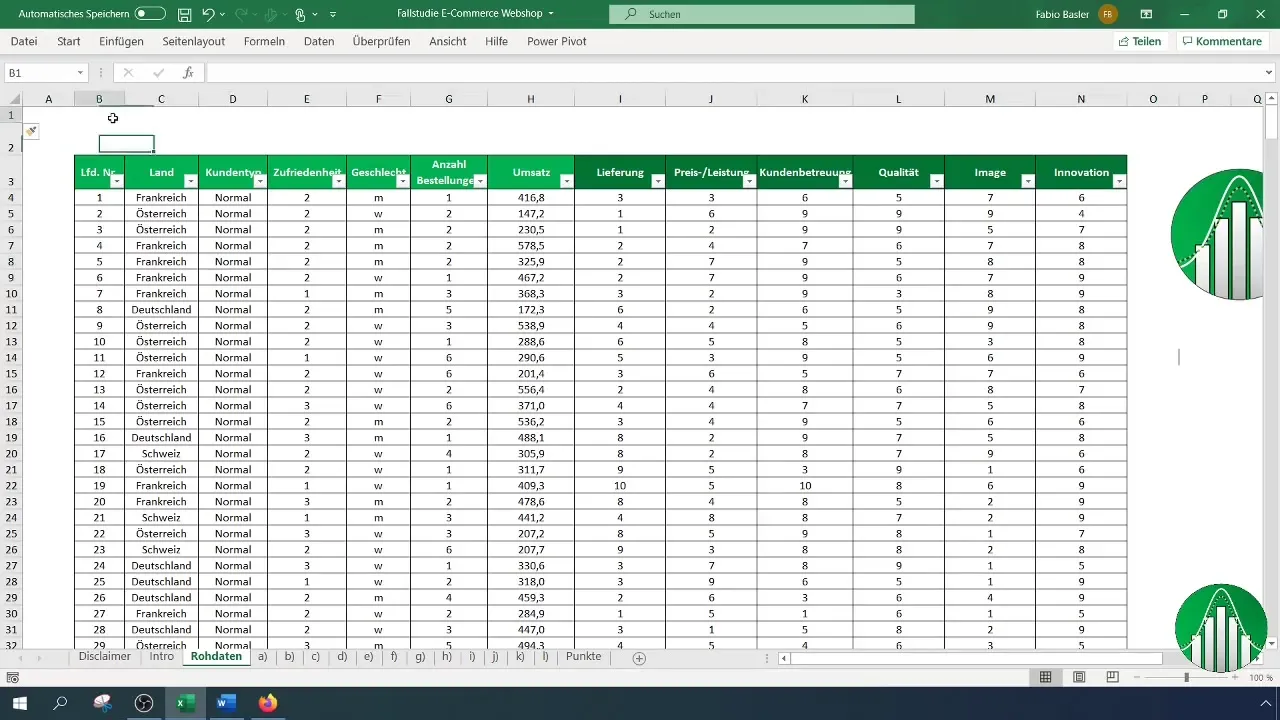Image resolution: width=1280 pixels, height=720 pixels.
Task: Open filter dropdown for Innovation column
Action: 1120,181
